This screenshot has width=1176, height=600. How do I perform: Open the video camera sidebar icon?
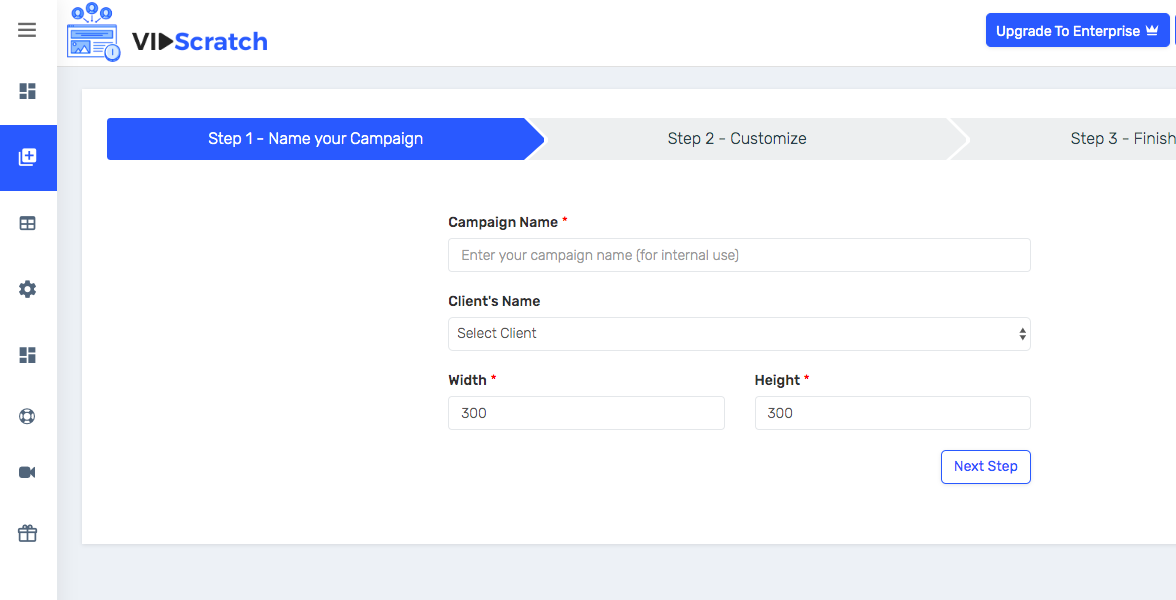[28, 472]
